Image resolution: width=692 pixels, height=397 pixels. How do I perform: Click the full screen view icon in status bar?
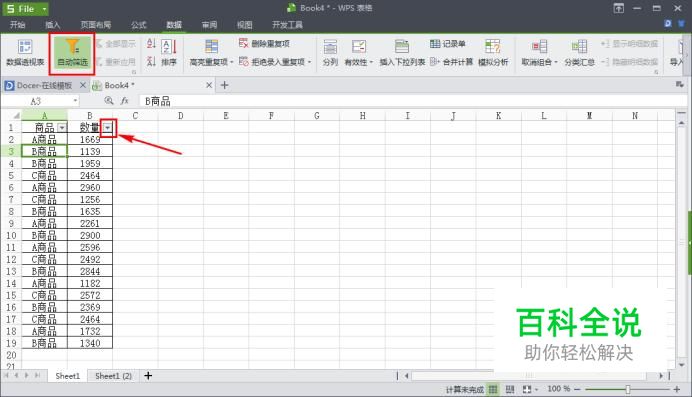click(x=527, y=389)
